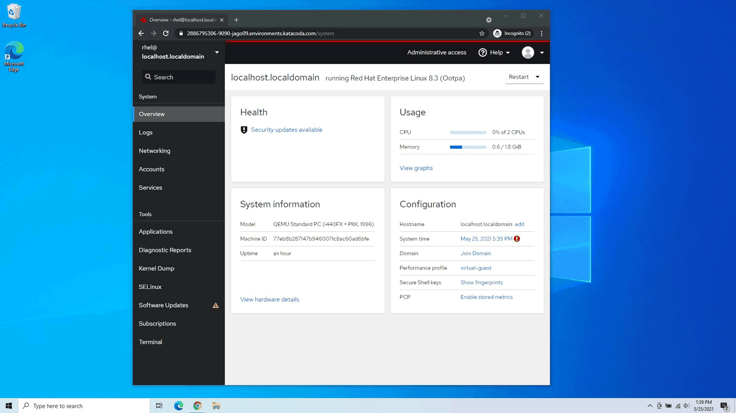Screen dimensions: 736x413
Task: Open Subscriptions page
Action: click(x=179, y=323)
